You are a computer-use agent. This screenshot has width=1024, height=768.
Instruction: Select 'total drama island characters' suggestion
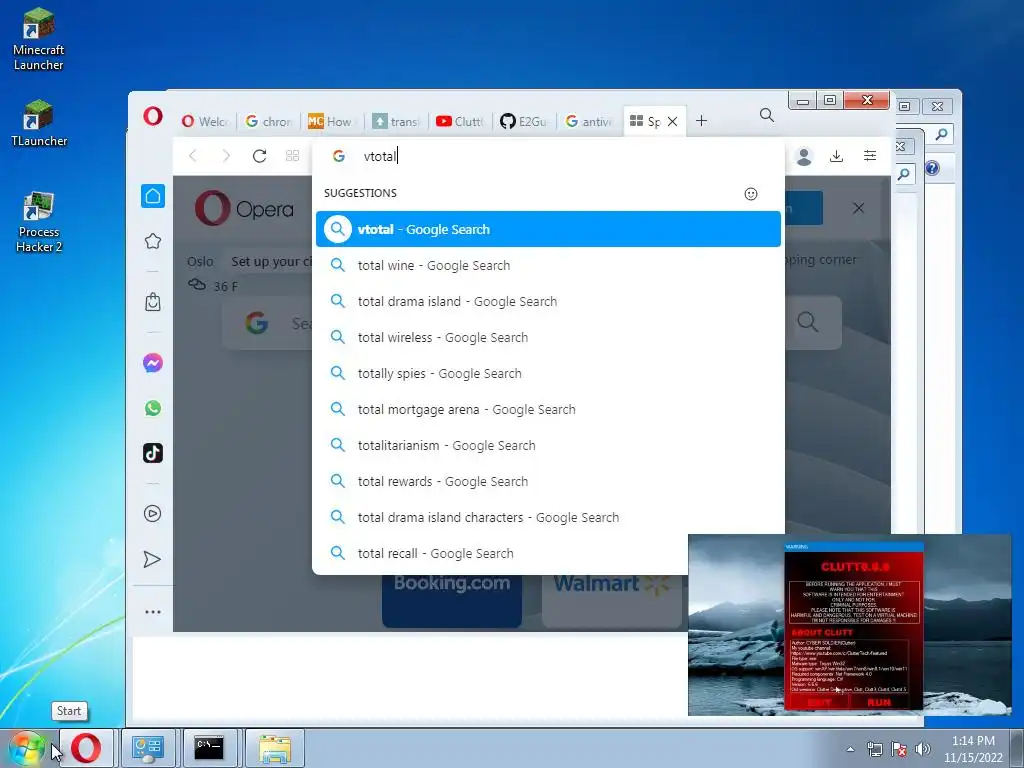coord(549,517)
